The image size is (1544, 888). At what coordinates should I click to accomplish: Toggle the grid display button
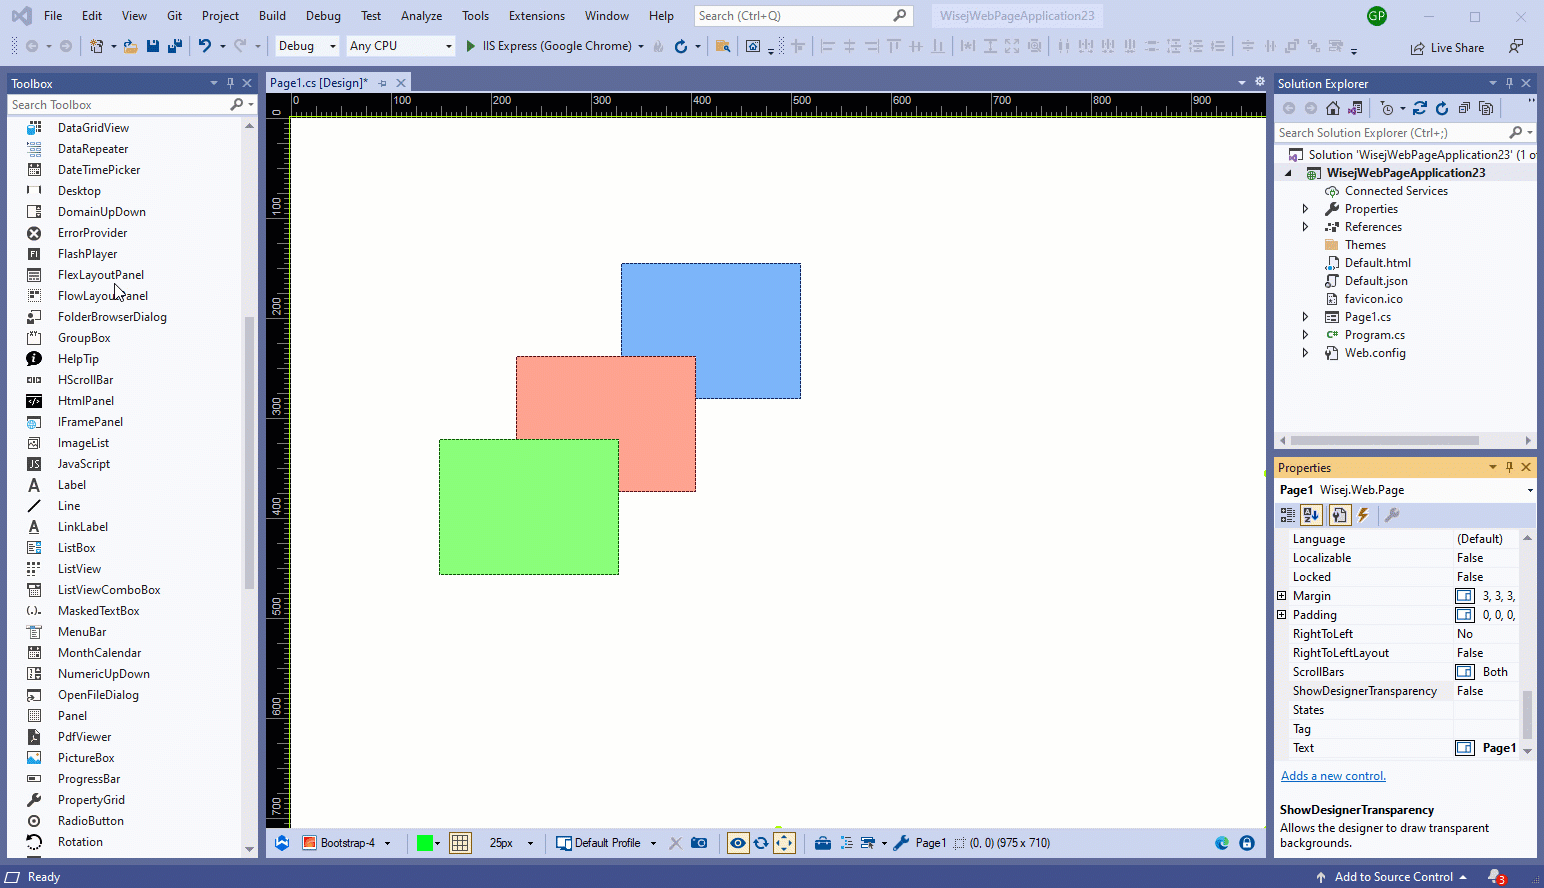[460, 843]
